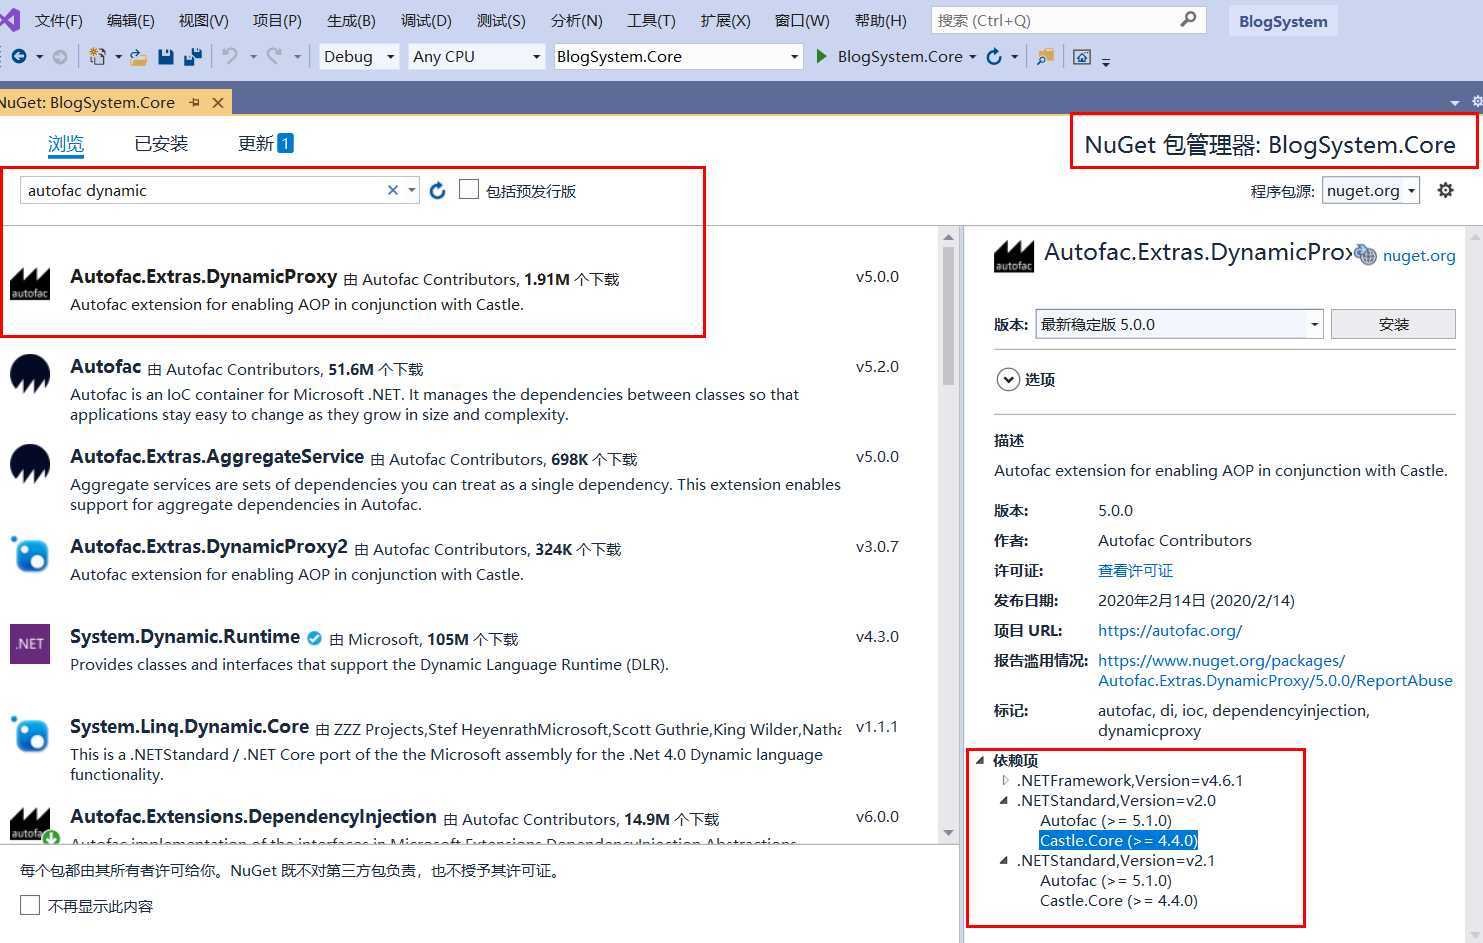The width and height of the screenshot is (1483, 943).
Task: Switch to the Updates tab
Action: point(265,143)
